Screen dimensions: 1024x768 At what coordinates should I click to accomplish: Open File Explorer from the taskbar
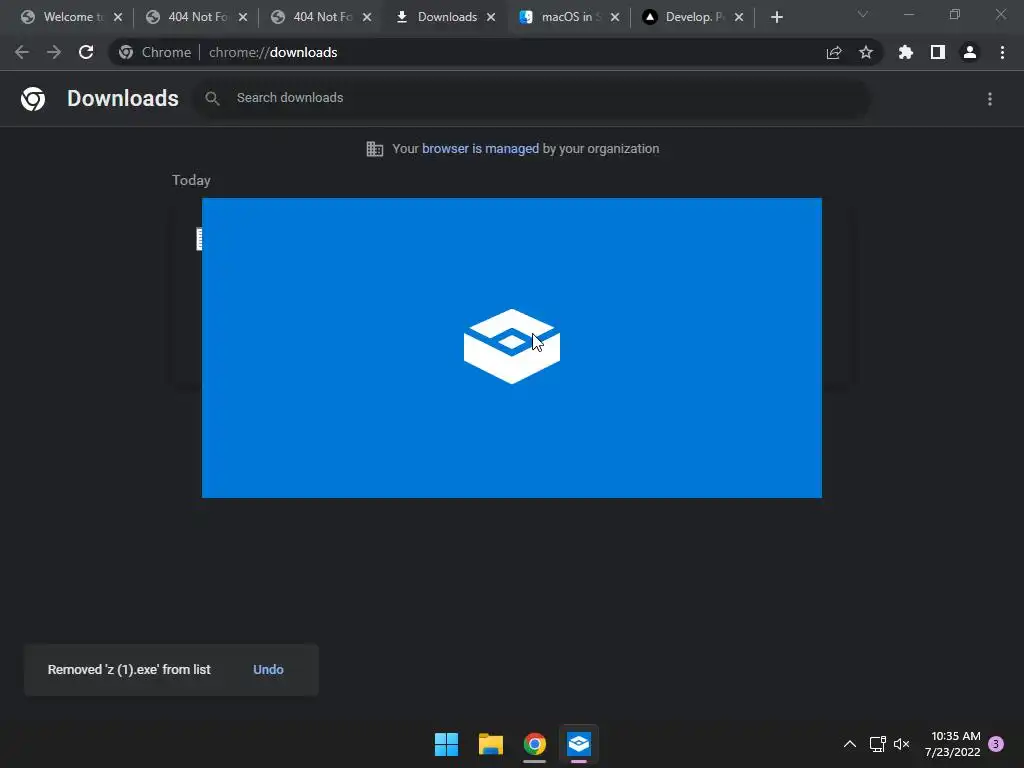pos(490,744)
